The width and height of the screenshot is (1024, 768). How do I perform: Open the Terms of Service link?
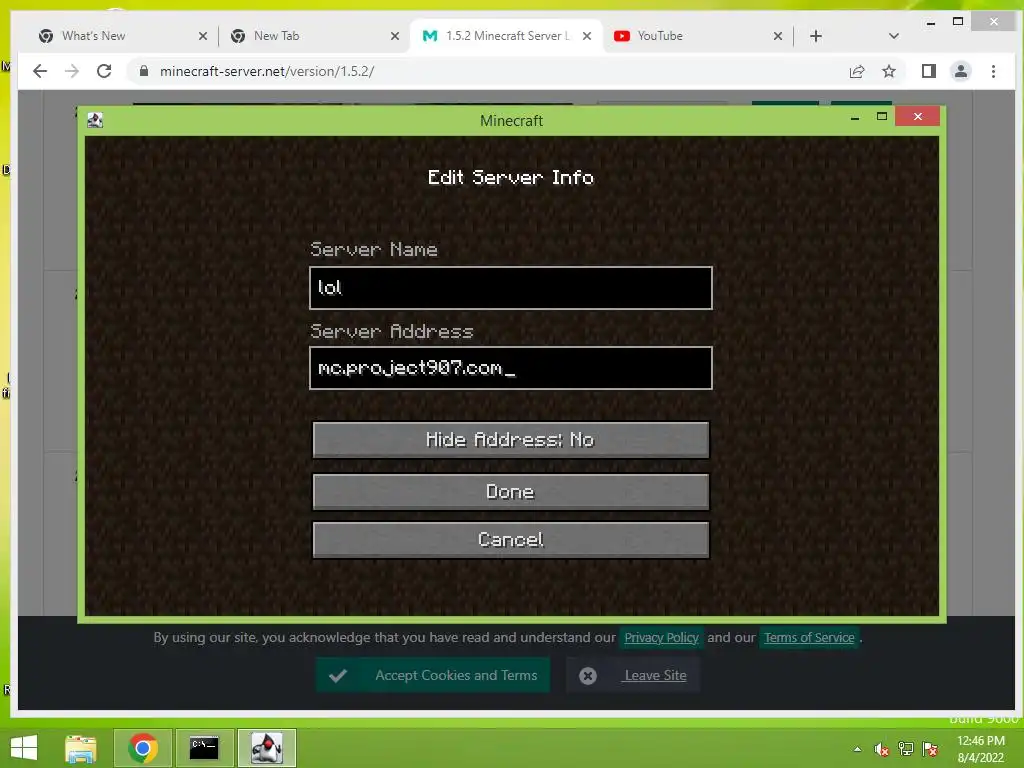(809, 637)
